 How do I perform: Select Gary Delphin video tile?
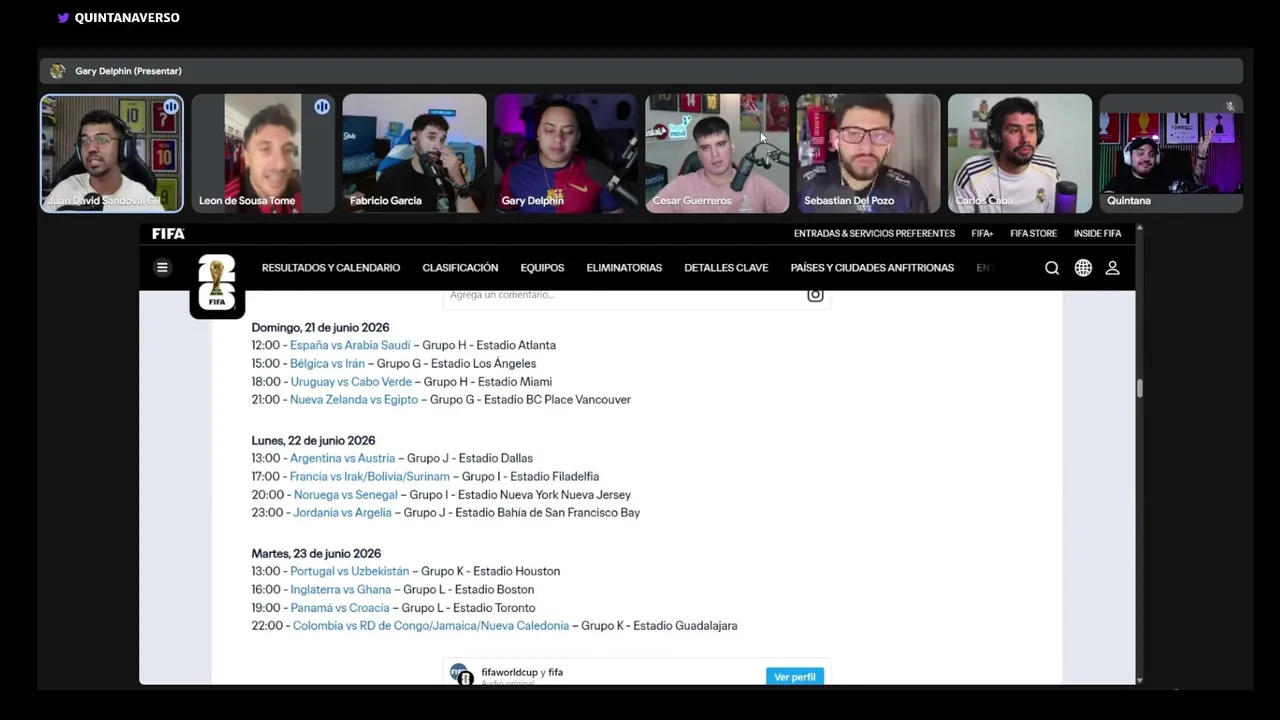[x=566, y=153]
